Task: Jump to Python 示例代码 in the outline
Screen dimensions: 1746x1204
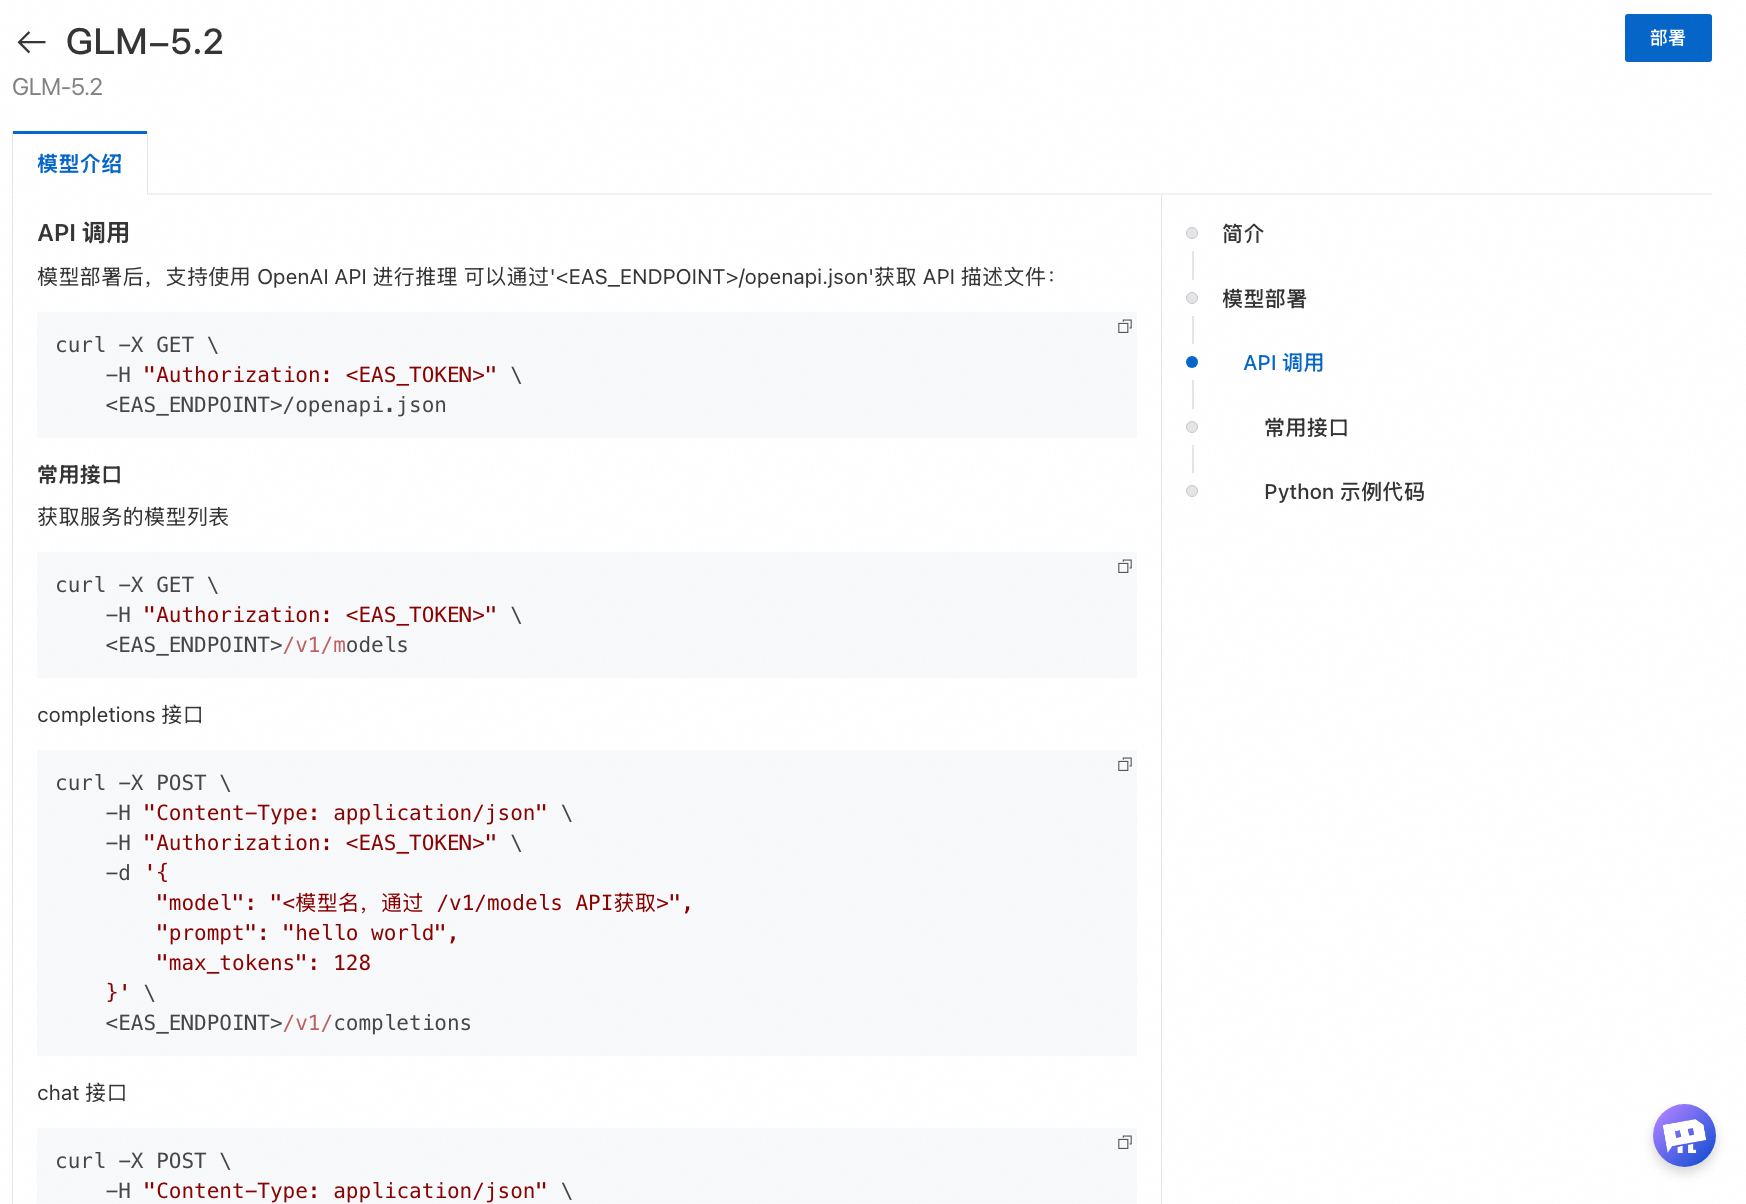Action: coord(1344,492)
